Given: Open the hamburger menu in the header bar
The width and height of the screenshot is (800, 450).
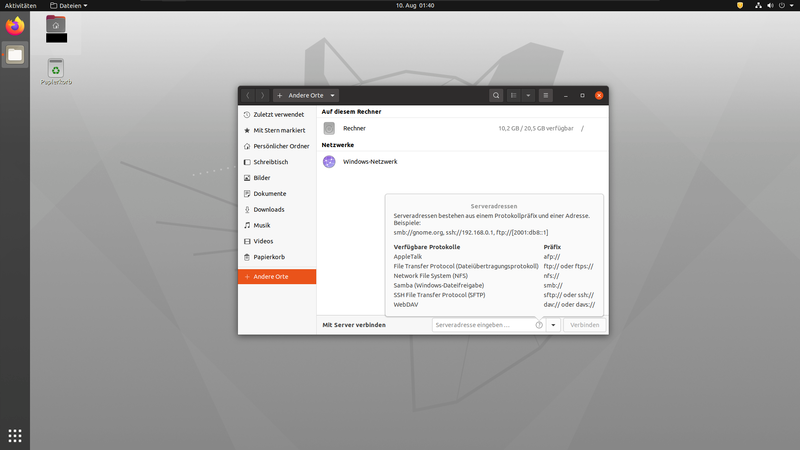Looking at the screenshot, I should click(x=546, y=95).
